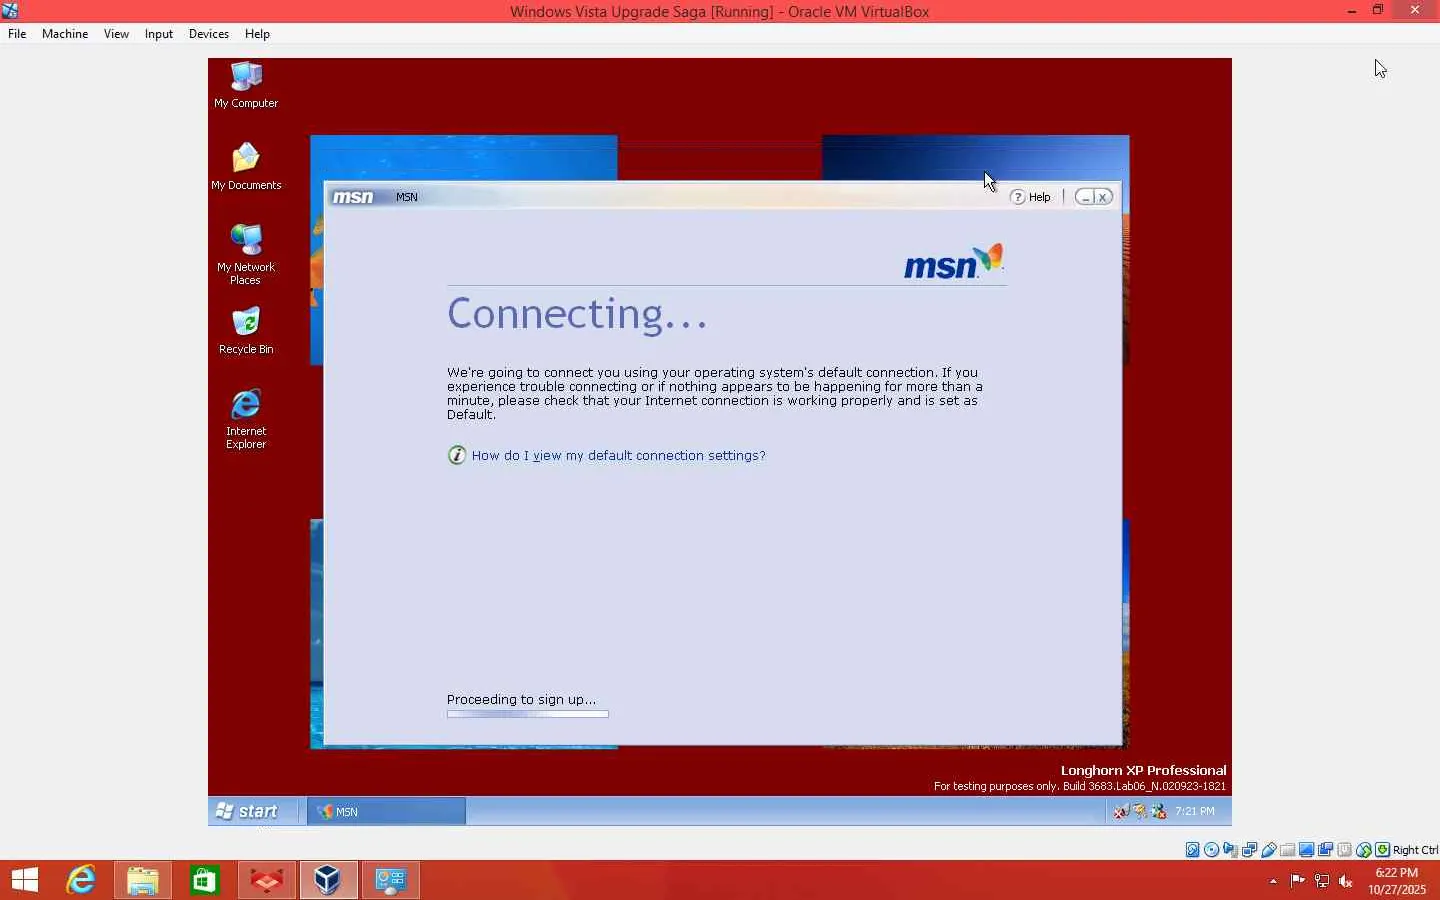Click the first guest tray icon with red X
This screenshot has width=1440, height=900.
pos(1122,812)
